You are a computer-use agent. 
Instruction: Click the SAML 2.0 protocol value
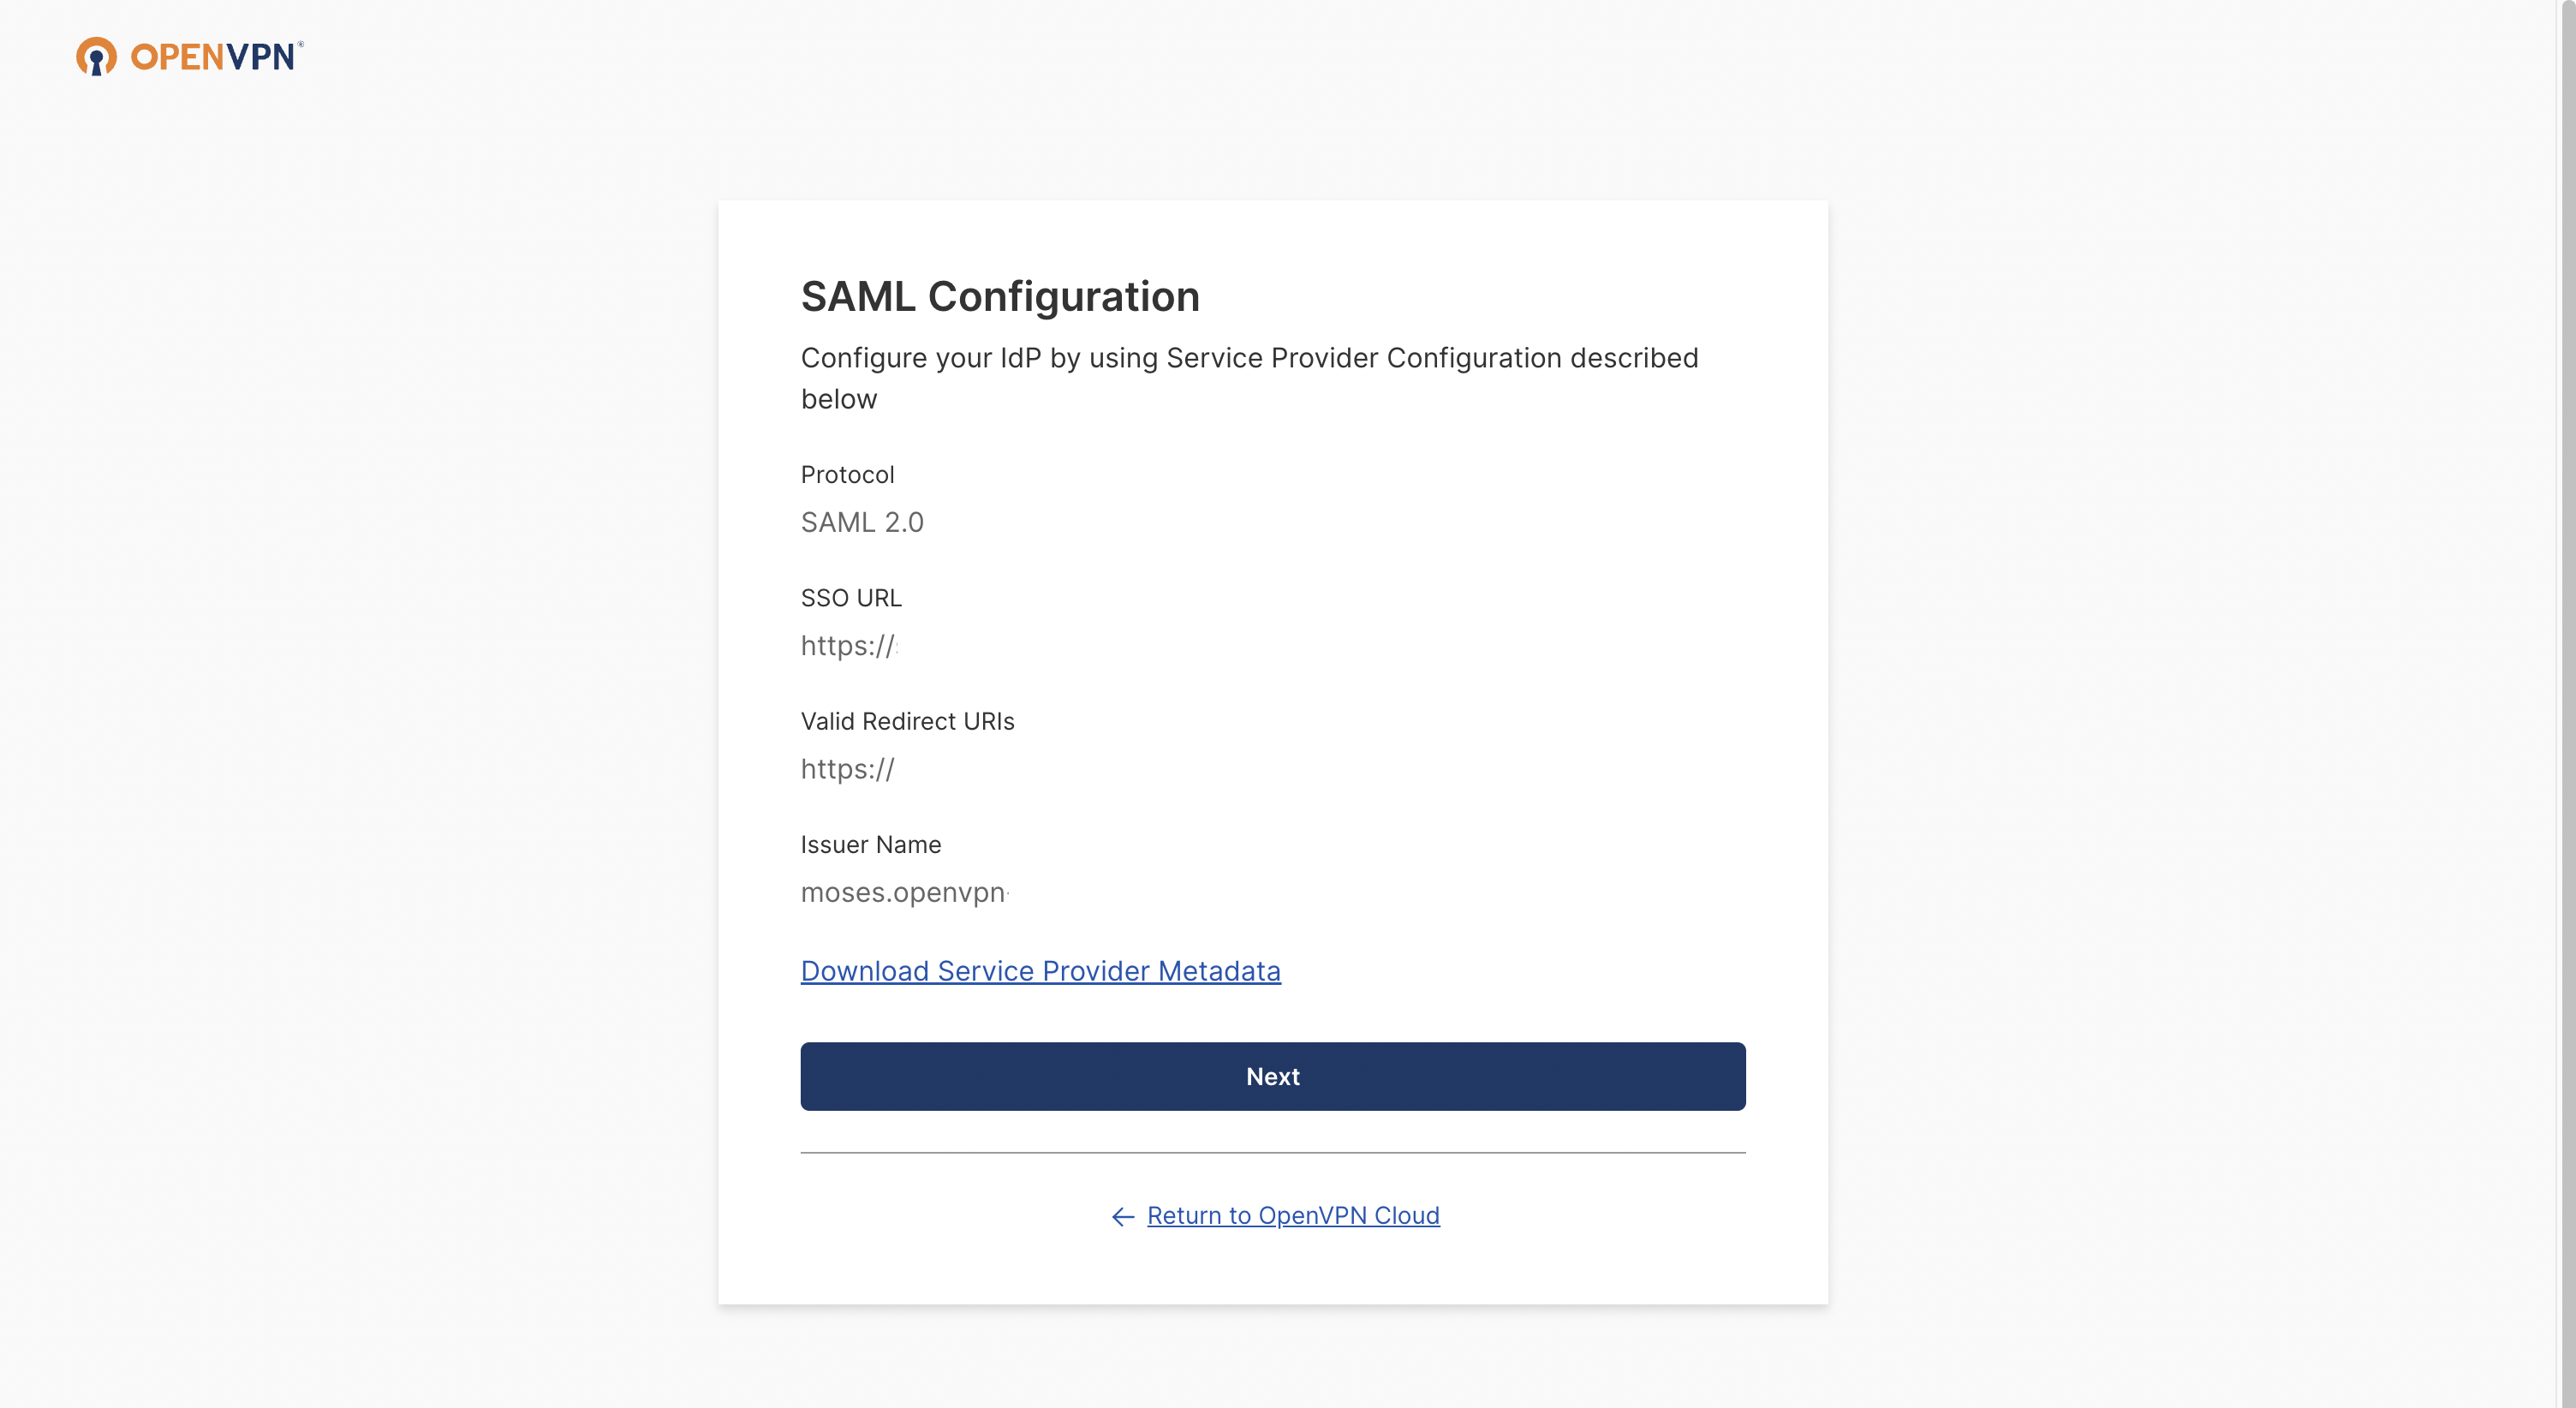pyautogui.click(x=862, y=521)
